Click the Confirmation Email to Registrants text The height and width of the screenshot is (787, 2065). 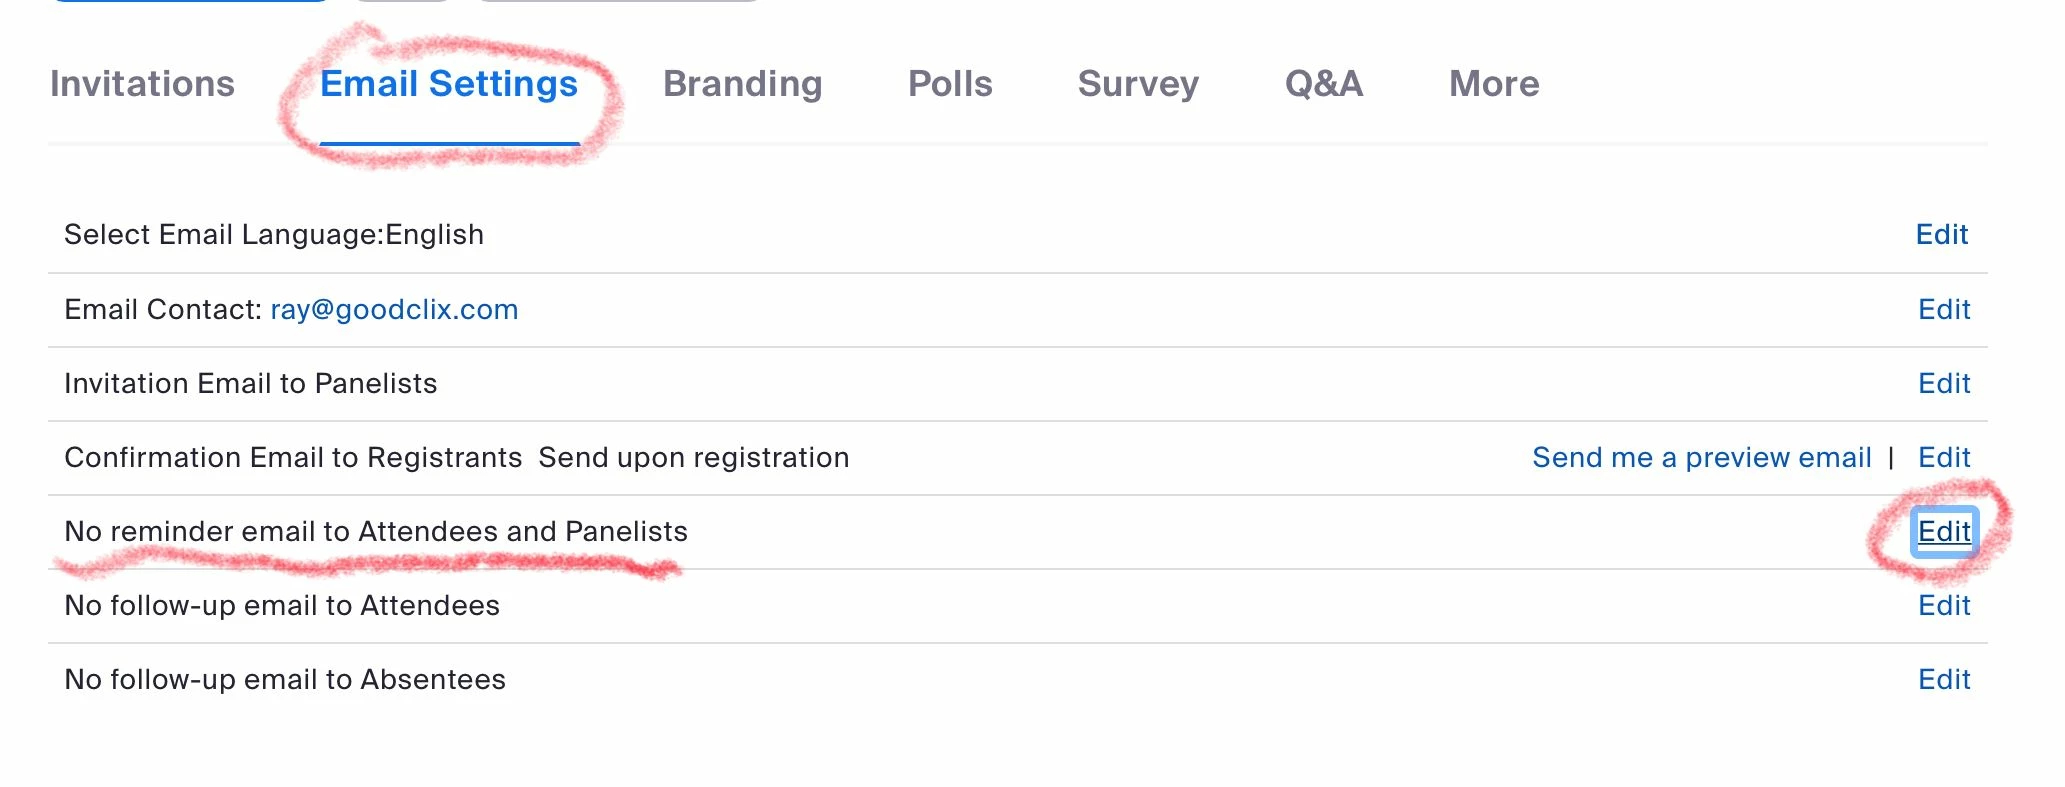click(293, 457)
